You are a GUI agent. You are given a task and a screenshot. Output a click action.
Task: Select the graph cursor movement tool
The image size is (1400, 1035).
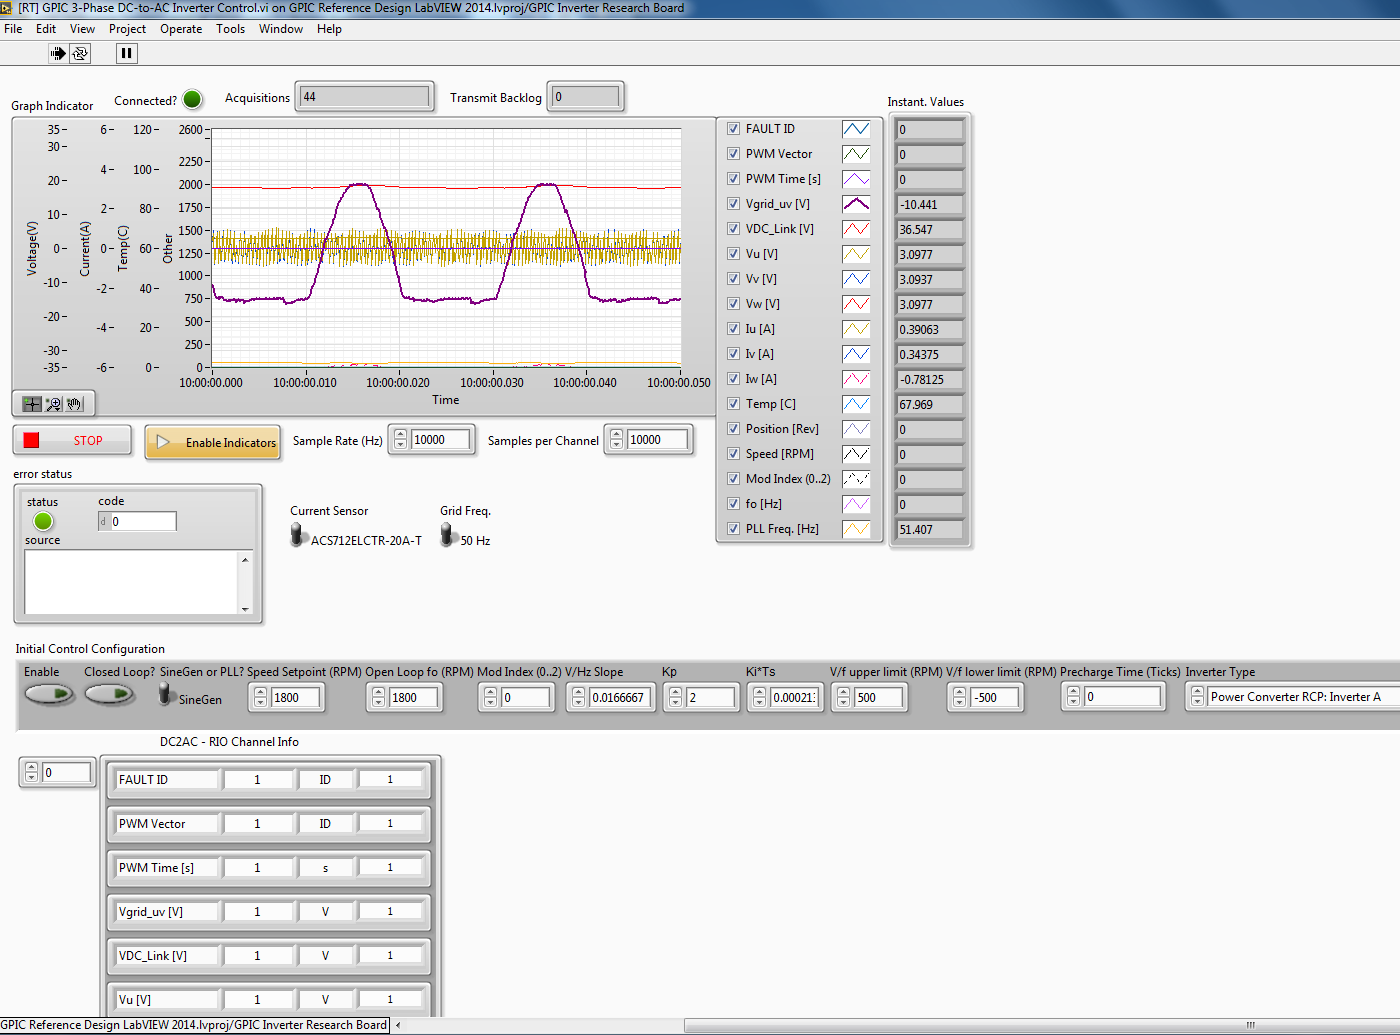pos(32,404)
